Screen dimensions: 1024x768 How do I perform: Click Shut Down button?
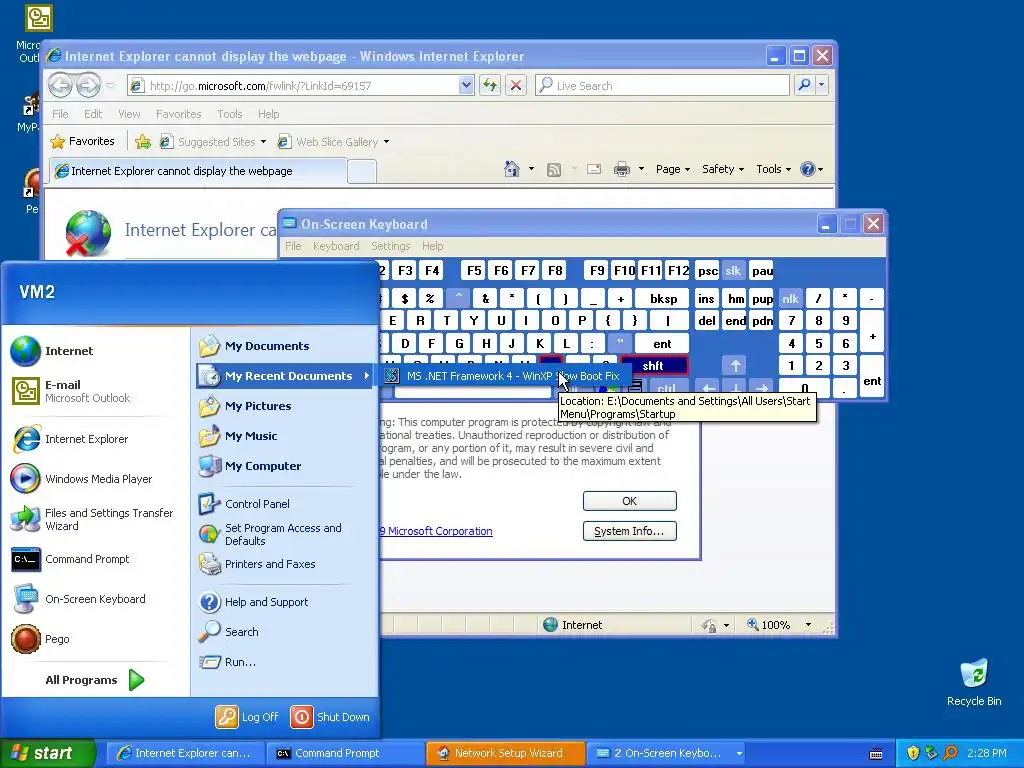[330, 716]
